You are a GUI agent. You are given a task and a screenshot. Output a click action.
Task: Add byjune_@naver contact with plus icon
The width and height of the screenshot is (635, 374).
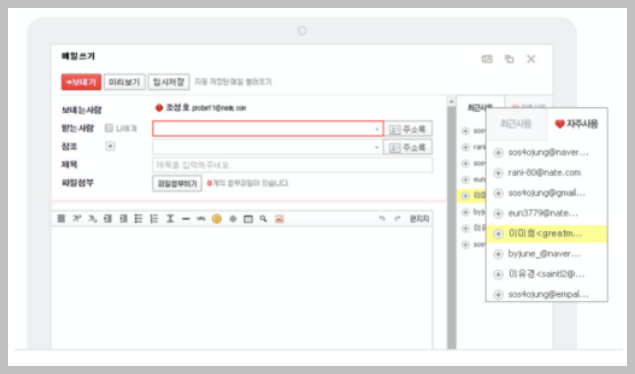(498, 254)
